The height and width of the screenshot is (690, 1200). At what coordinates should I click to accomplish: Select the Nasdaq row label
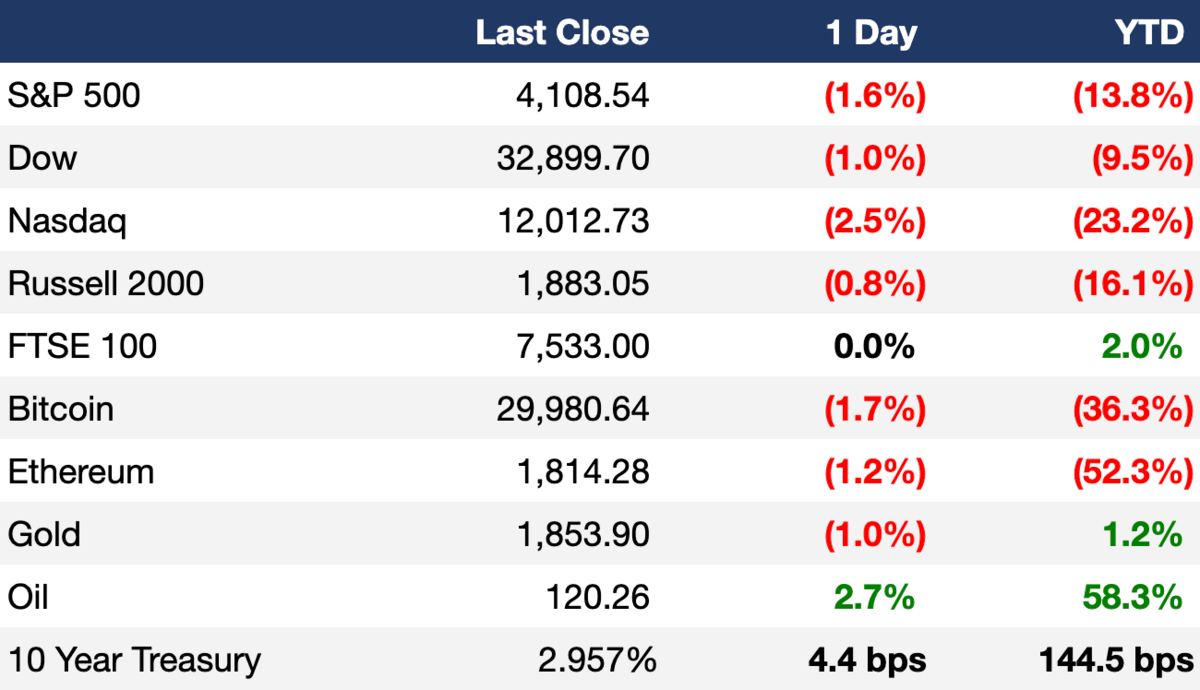click(67, 221)
